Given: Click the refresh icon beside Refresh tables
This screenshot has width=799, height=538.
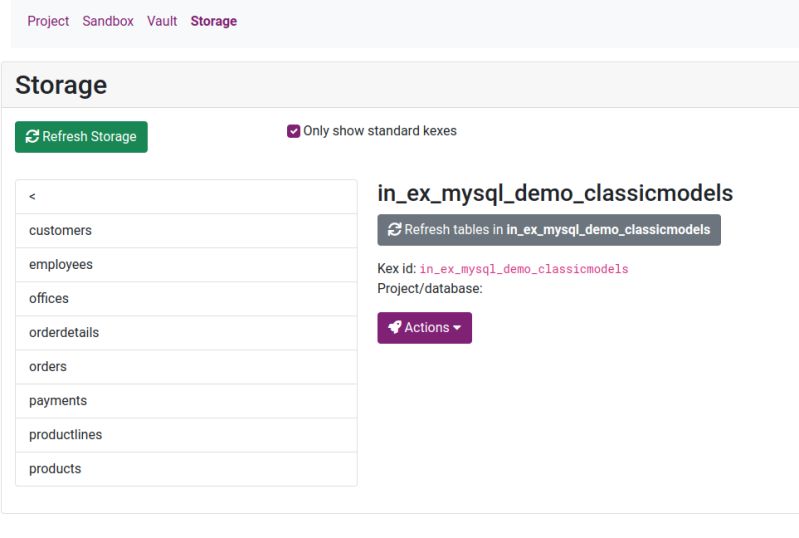Looking at the screenshot, I should (395, 230).
